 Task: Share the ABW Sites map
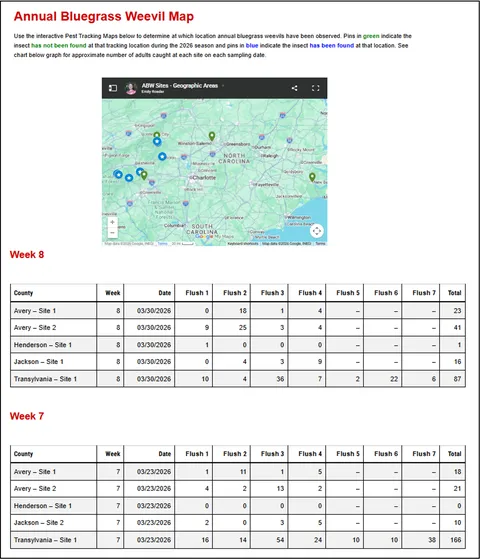[295, 88]
